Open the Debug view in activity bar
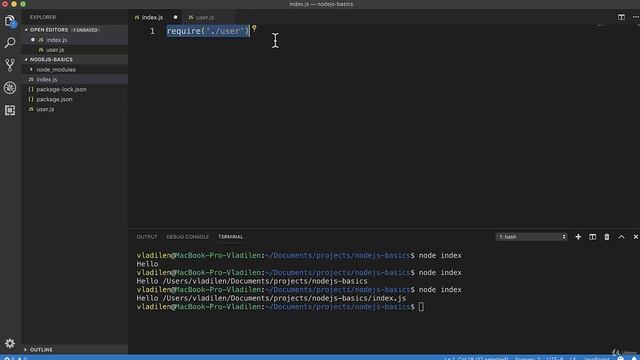 pyautogui.click(x=10, y=88)
